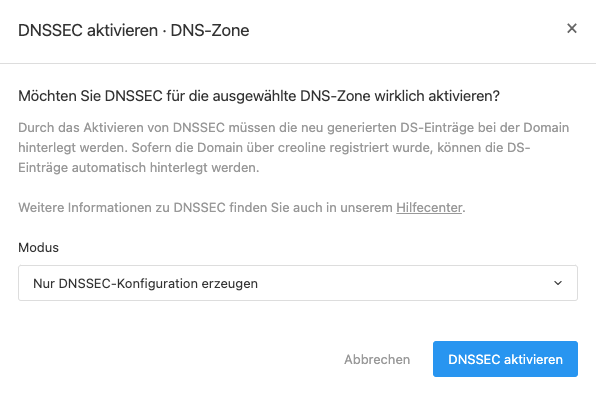Close the DNSSEC aktivieren dialog
The width and height of the screenshot is (596, 393).
click(572, 29)
